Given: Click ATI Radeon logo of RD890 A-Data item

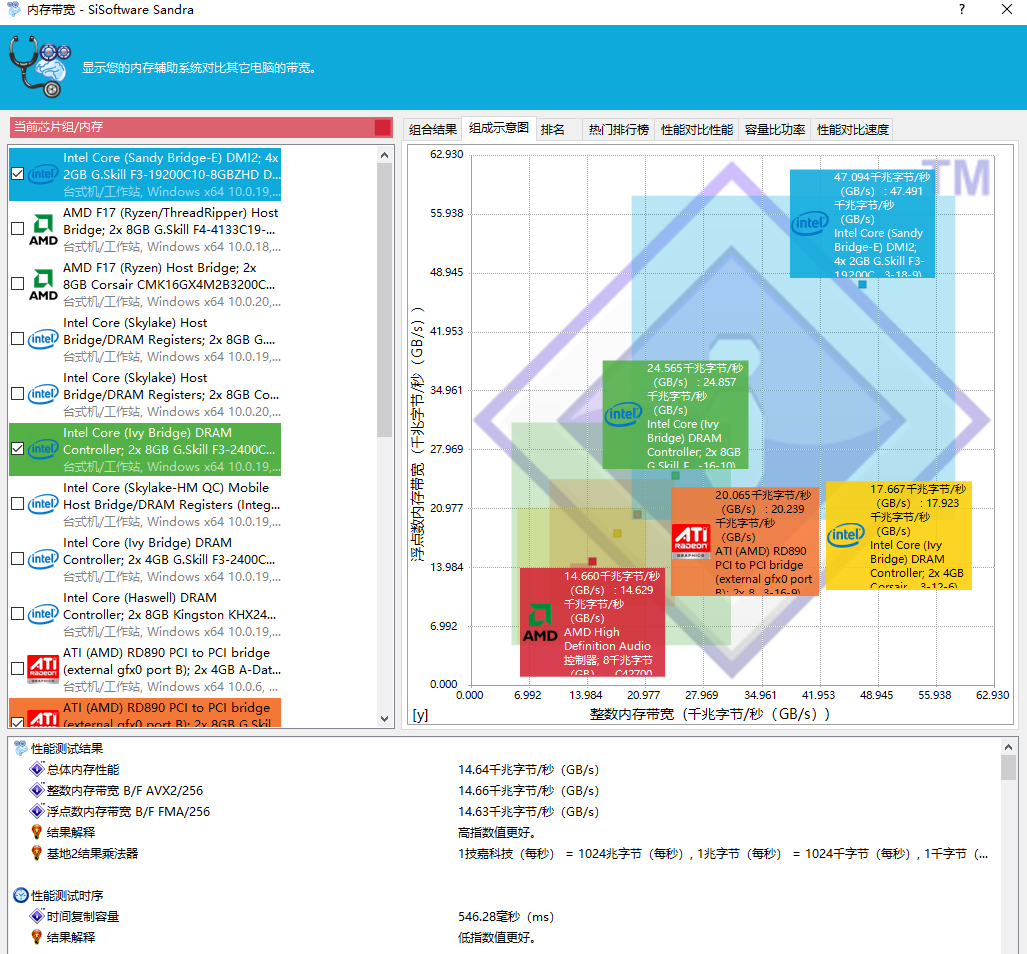Looking at the screenshot, I should (x=43, y=669).
